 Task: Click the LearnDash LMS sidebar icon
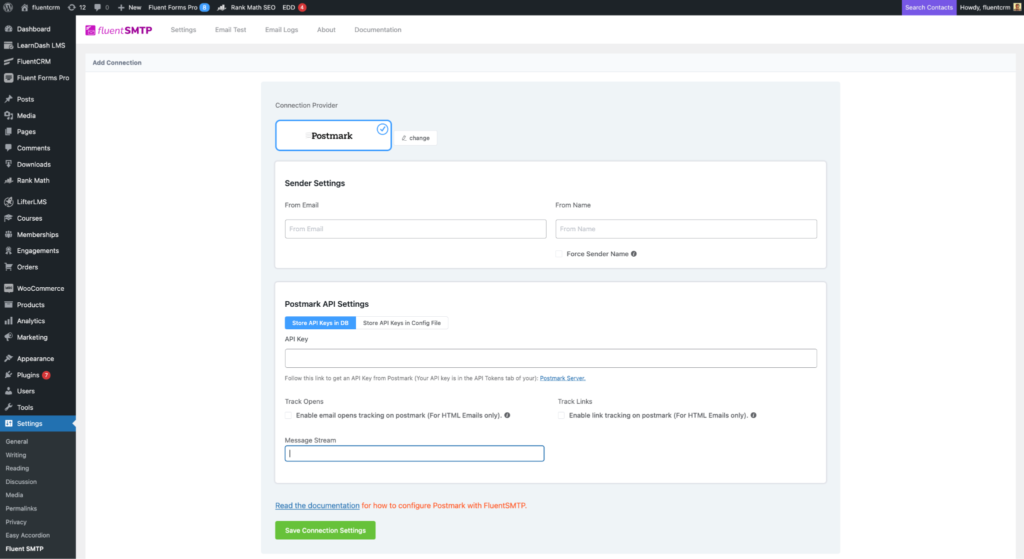[x=8, y=45]
